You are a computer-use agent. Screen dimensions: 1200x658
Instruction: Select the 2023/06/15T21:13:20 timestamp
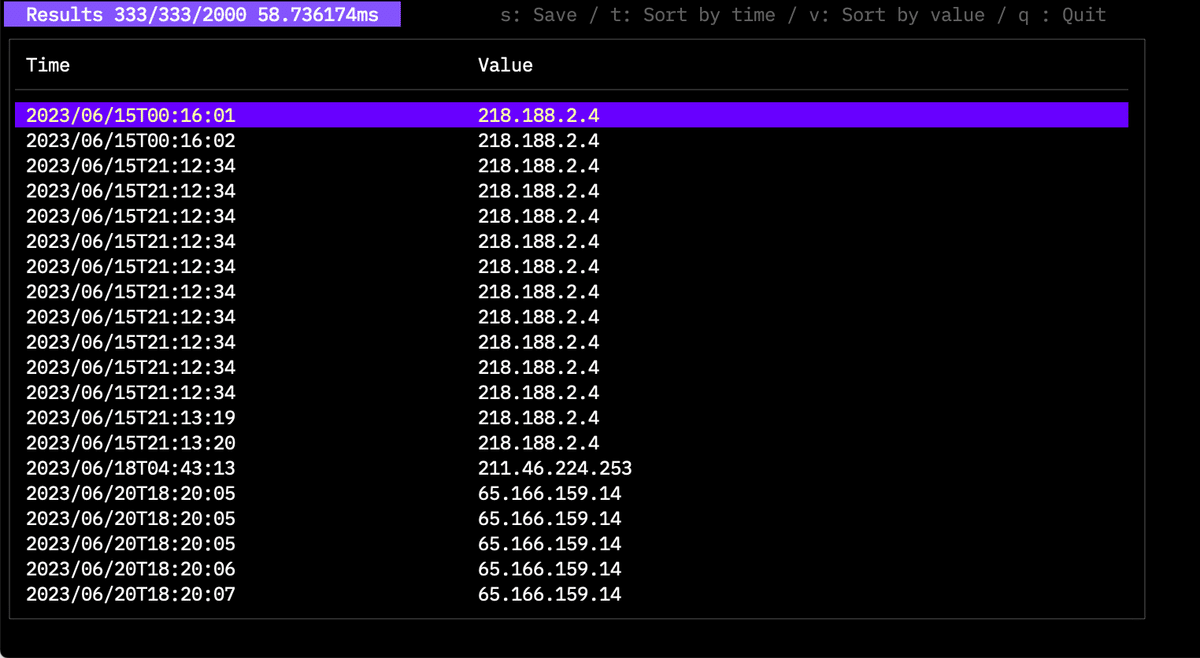coord(131,443)
